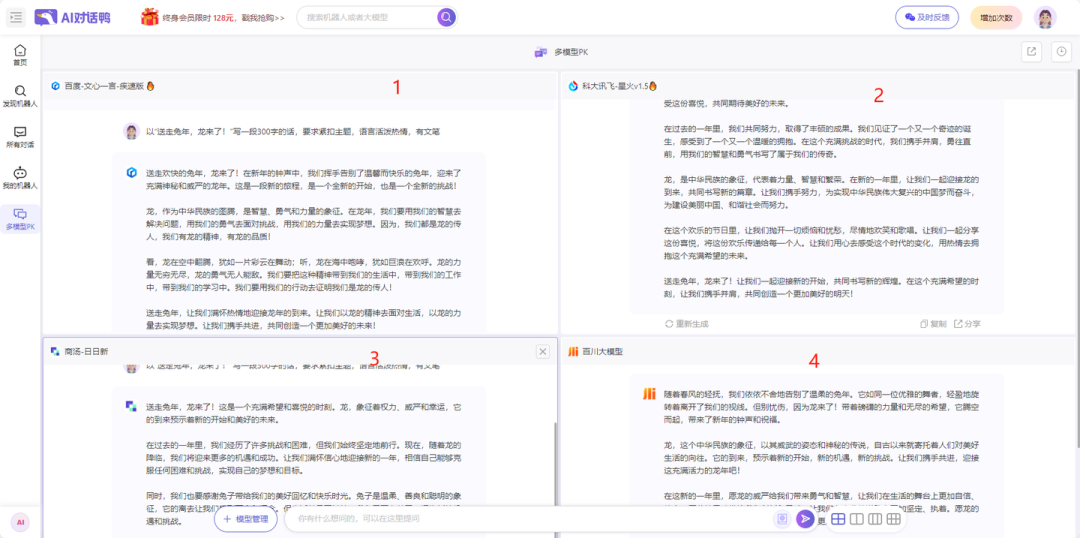Switch to four-grid layout
This screenshot has height=538, width=1080.
click(838, 519)
